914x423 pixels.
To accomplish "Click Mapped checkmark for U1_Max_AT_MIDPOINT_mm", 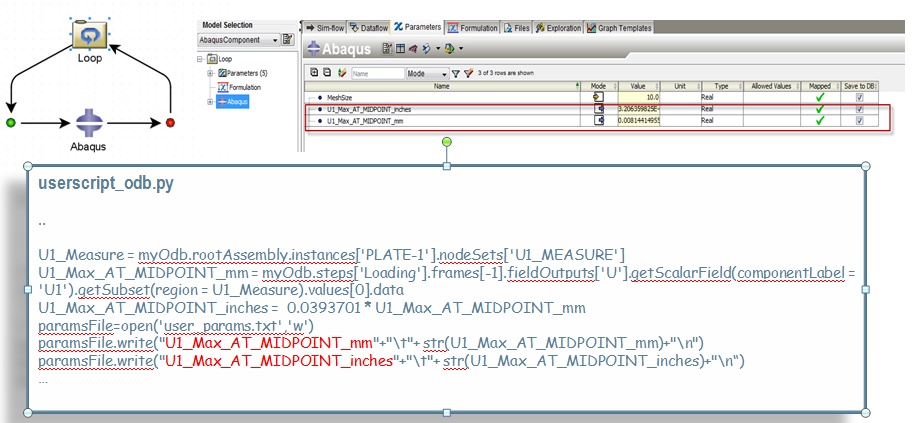I will pyautogui.click(x=820, y=121).
